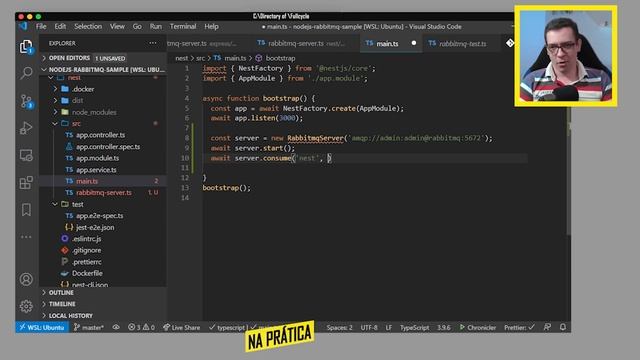Click the unsaved dot on main.ts tab

pyautogui.click(x=414, y=43)
